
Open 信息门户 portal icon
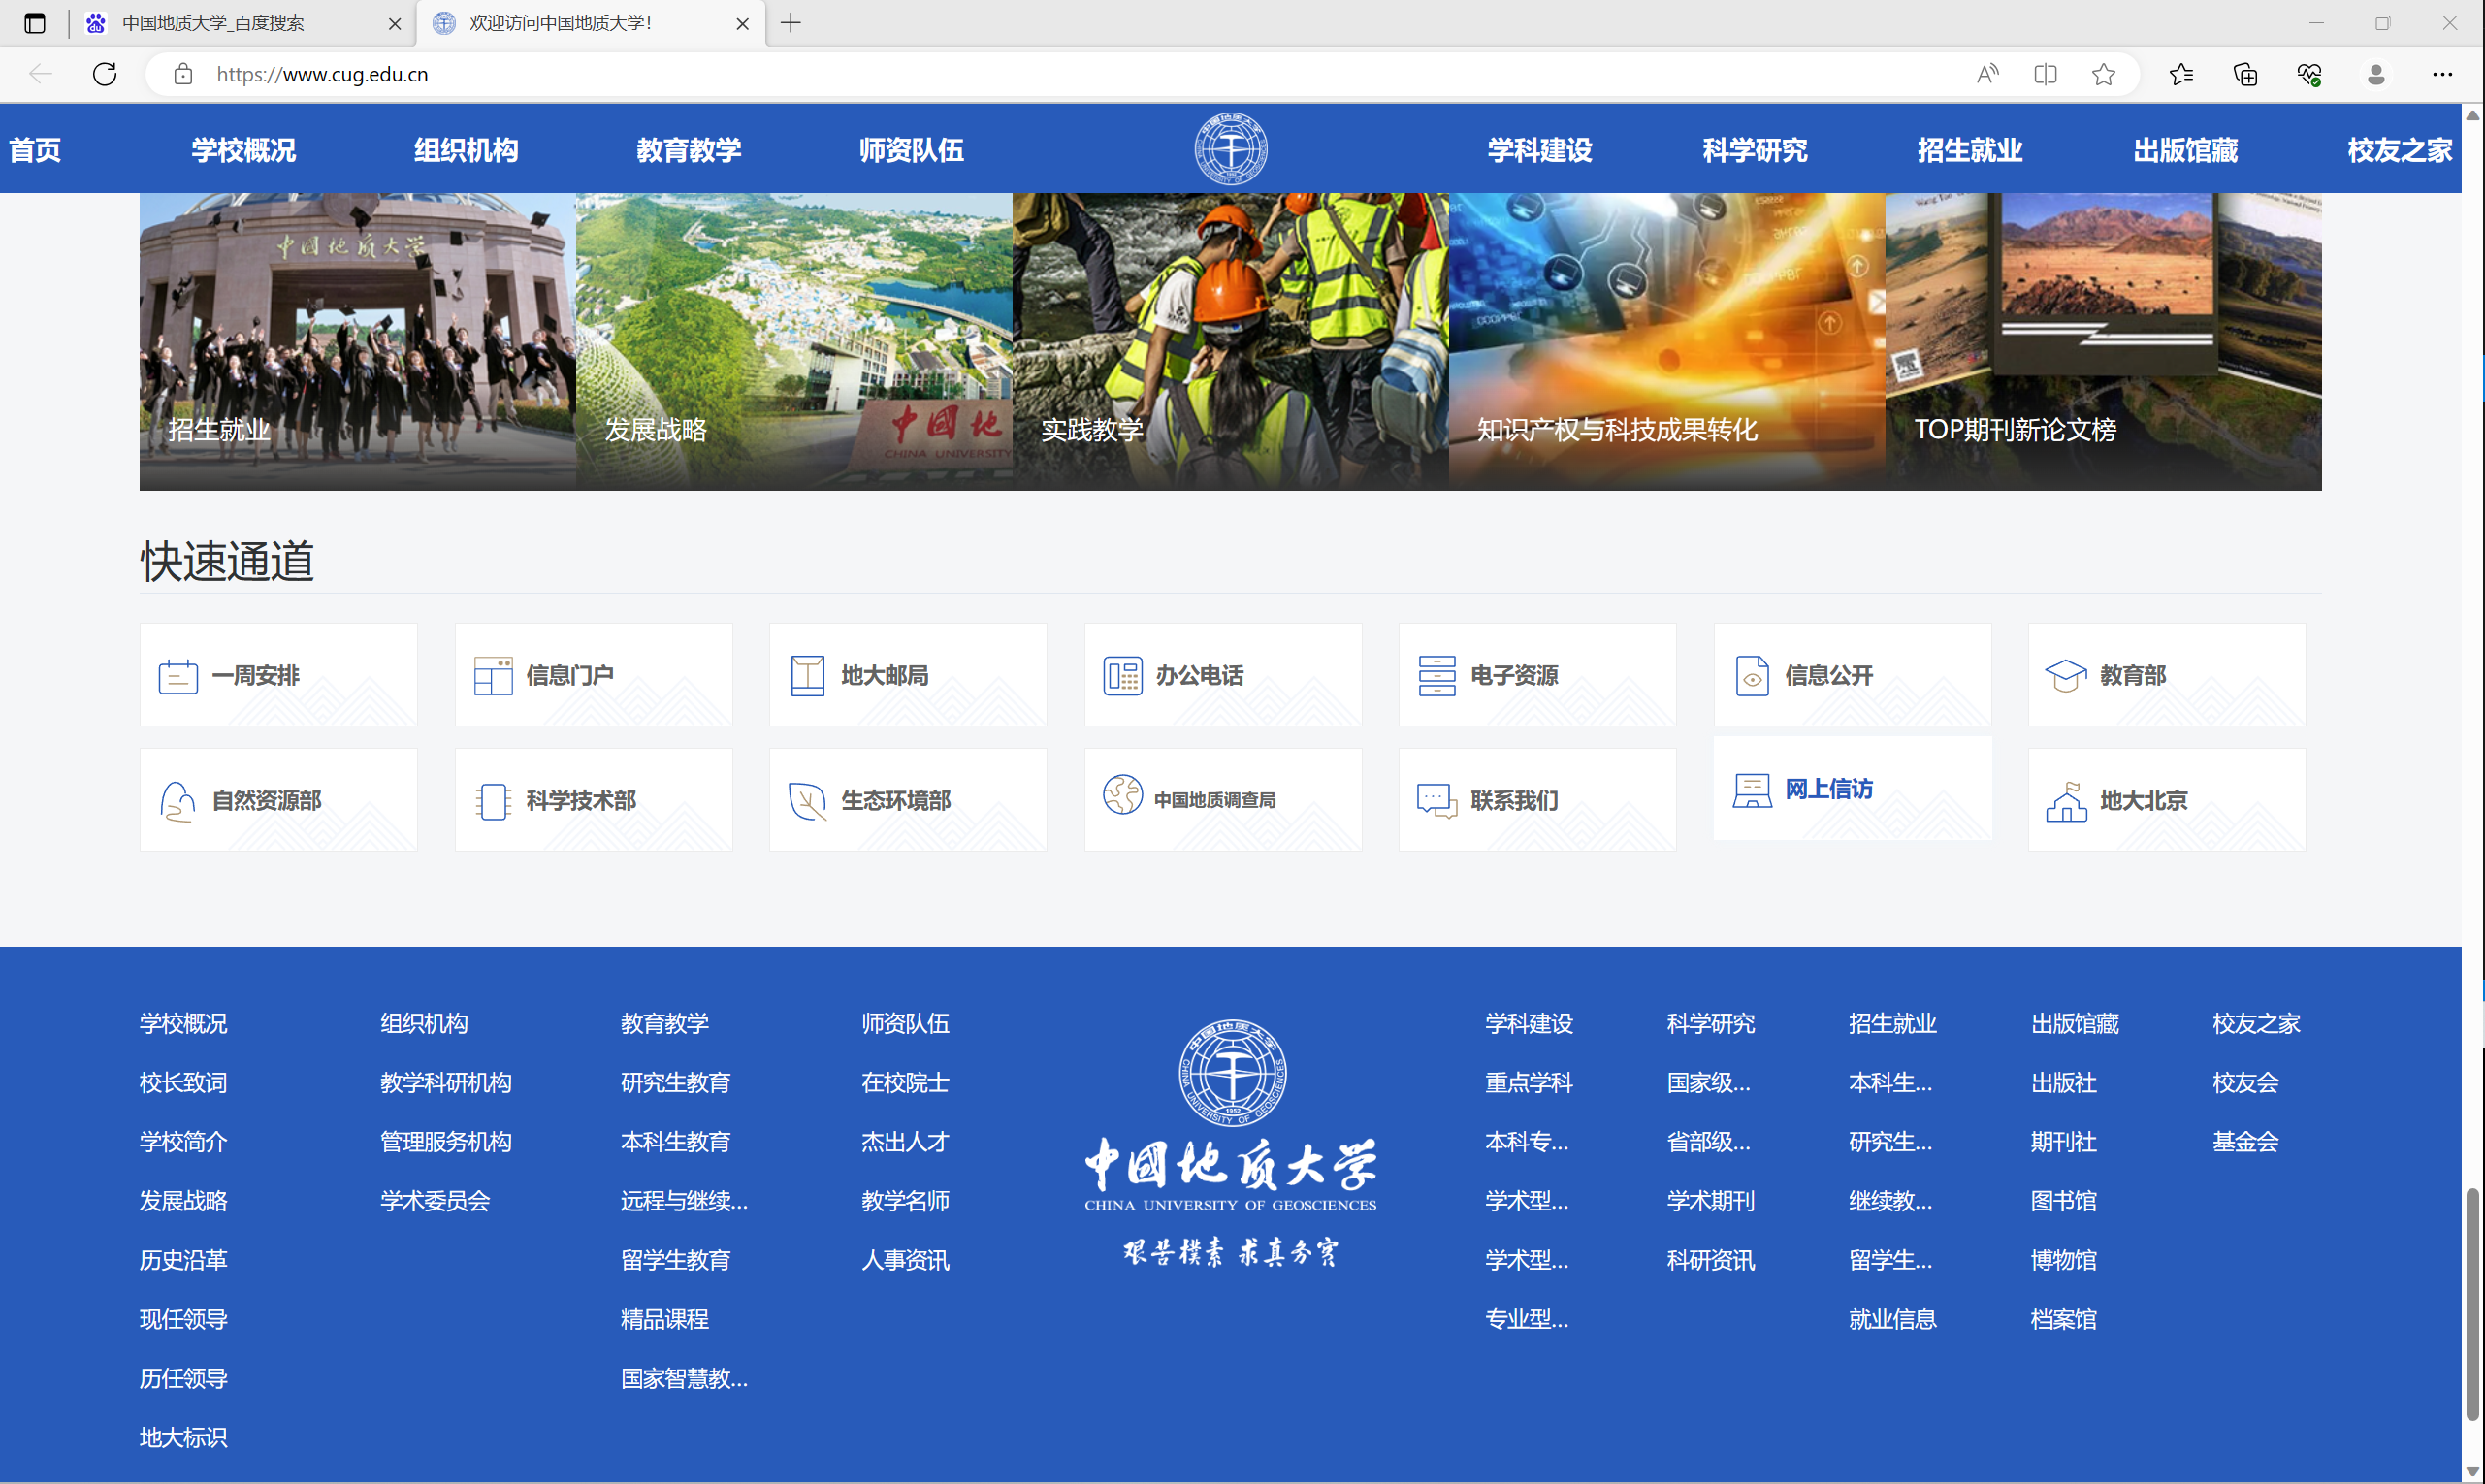[493, 677]
